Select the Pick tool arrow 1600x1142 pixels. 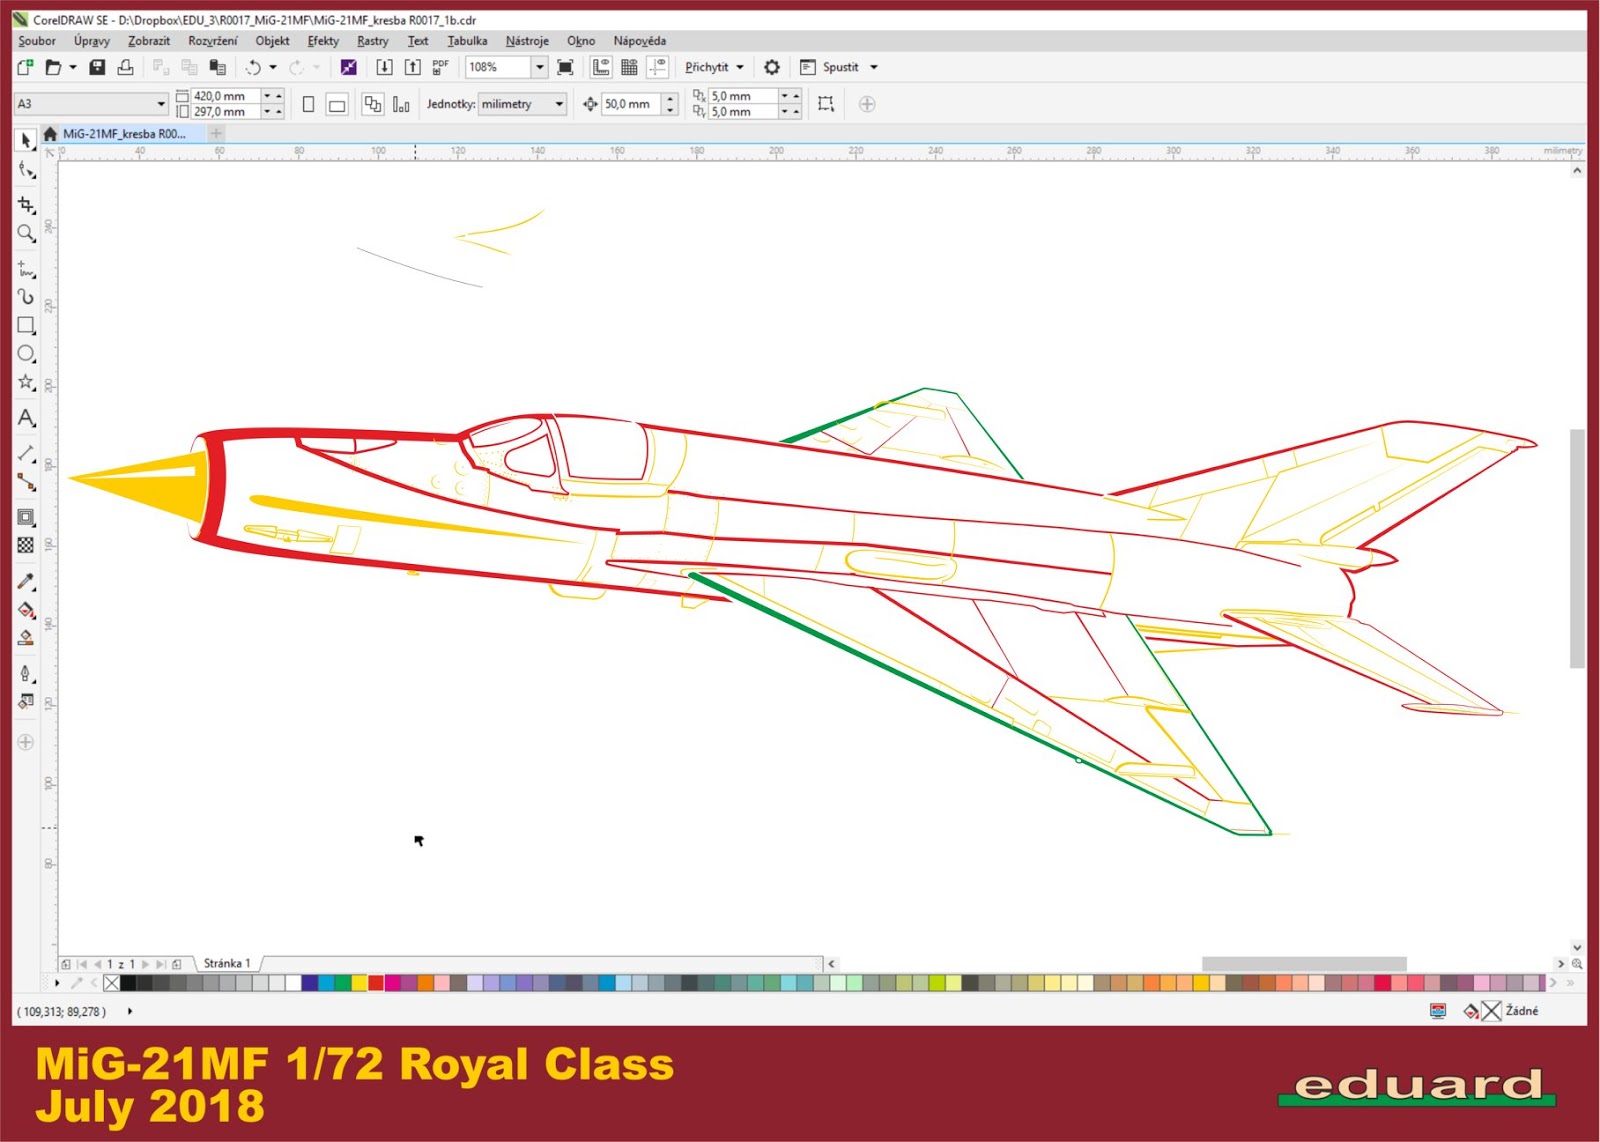(26, 140)
